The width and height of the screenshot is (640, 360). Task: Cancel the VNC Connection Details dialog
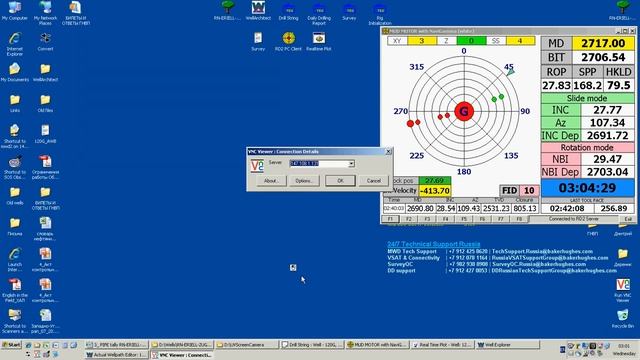(373, 181)
